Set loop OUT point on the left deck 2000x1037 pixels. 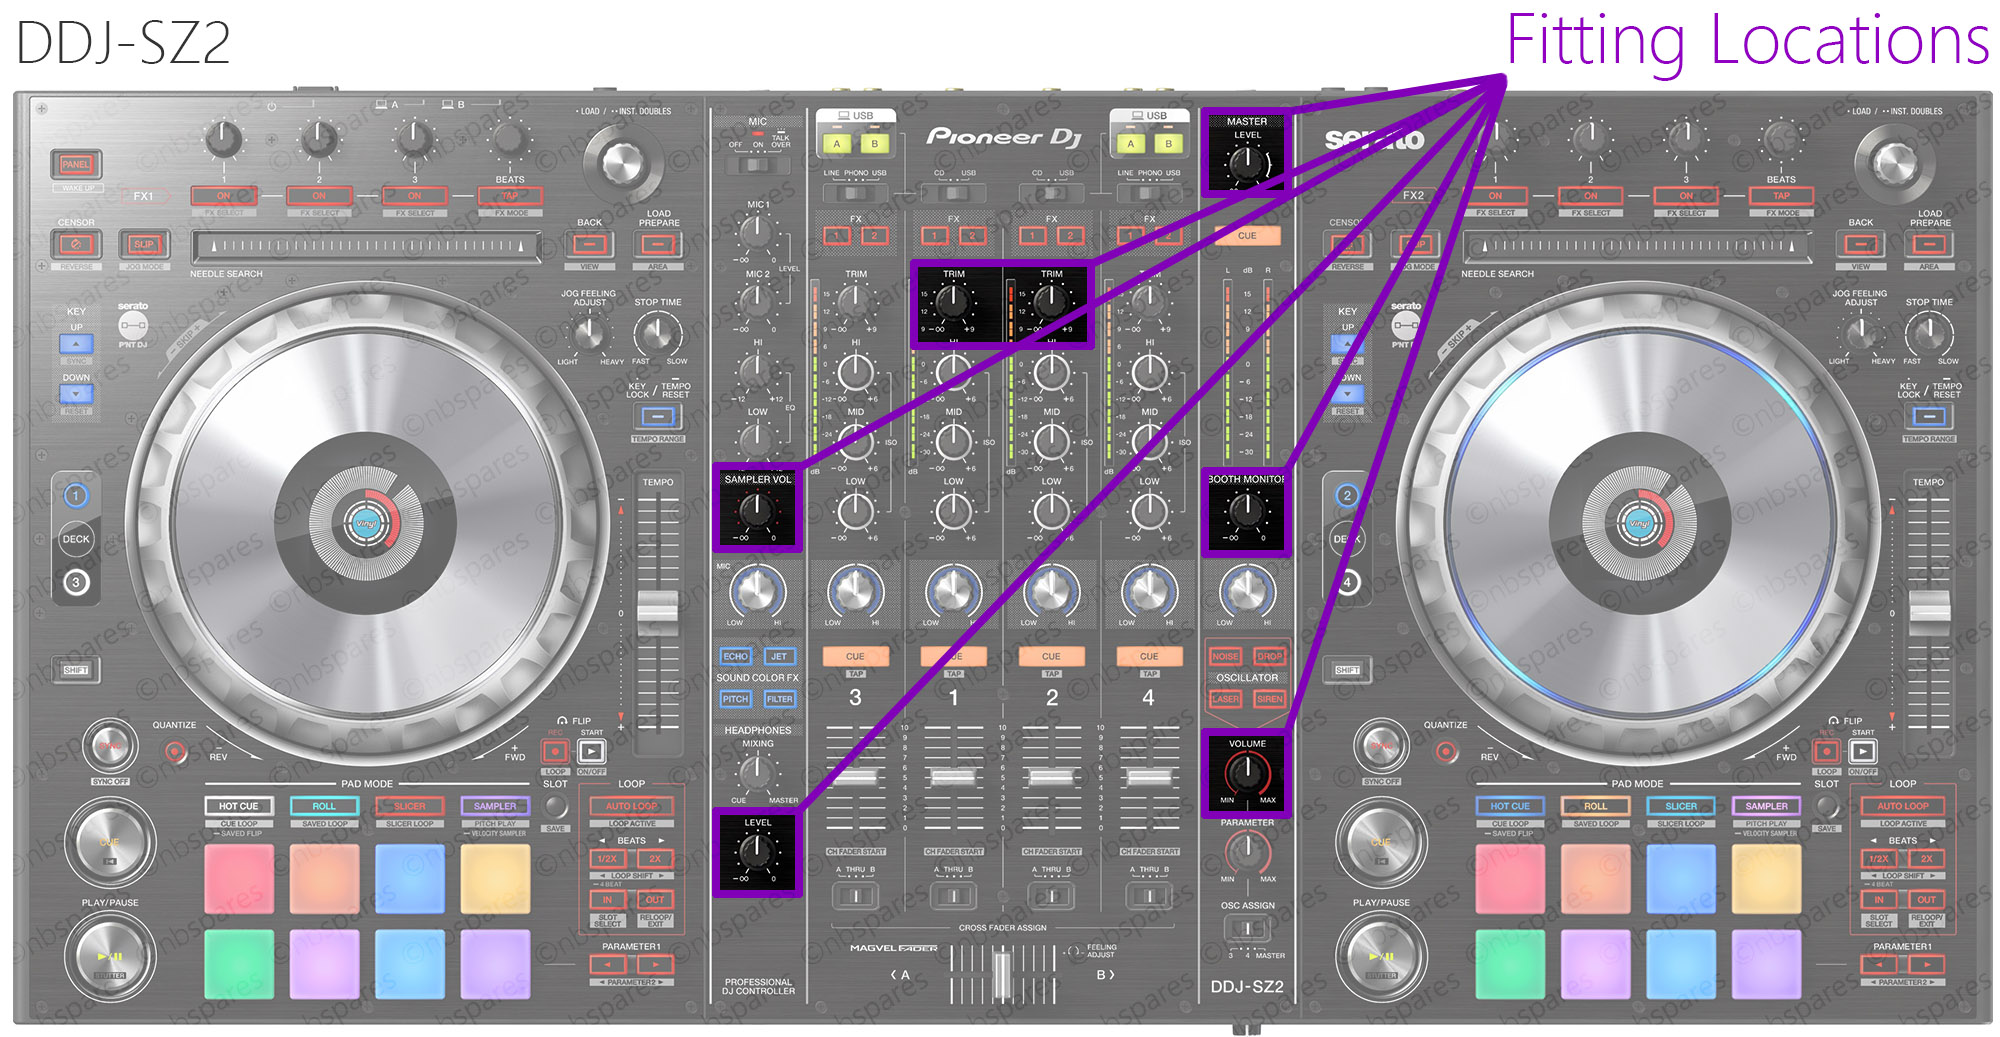pyautogui.click(x=655, y=900)
